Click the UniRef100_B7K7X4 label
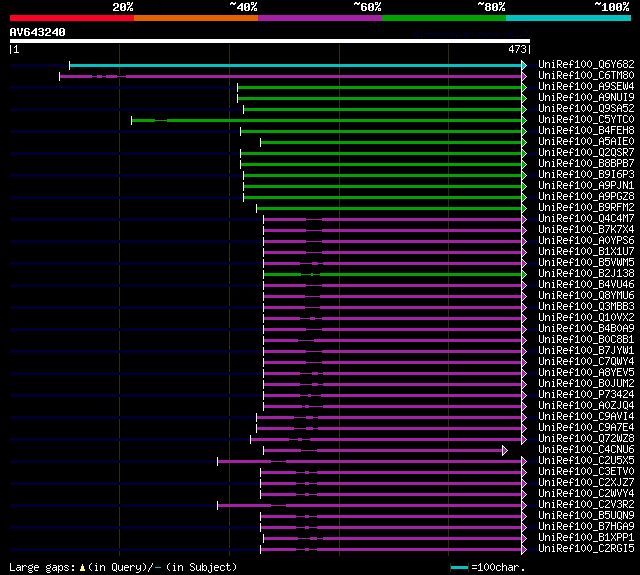The image size is (640, 575). [x=586, y=230]
